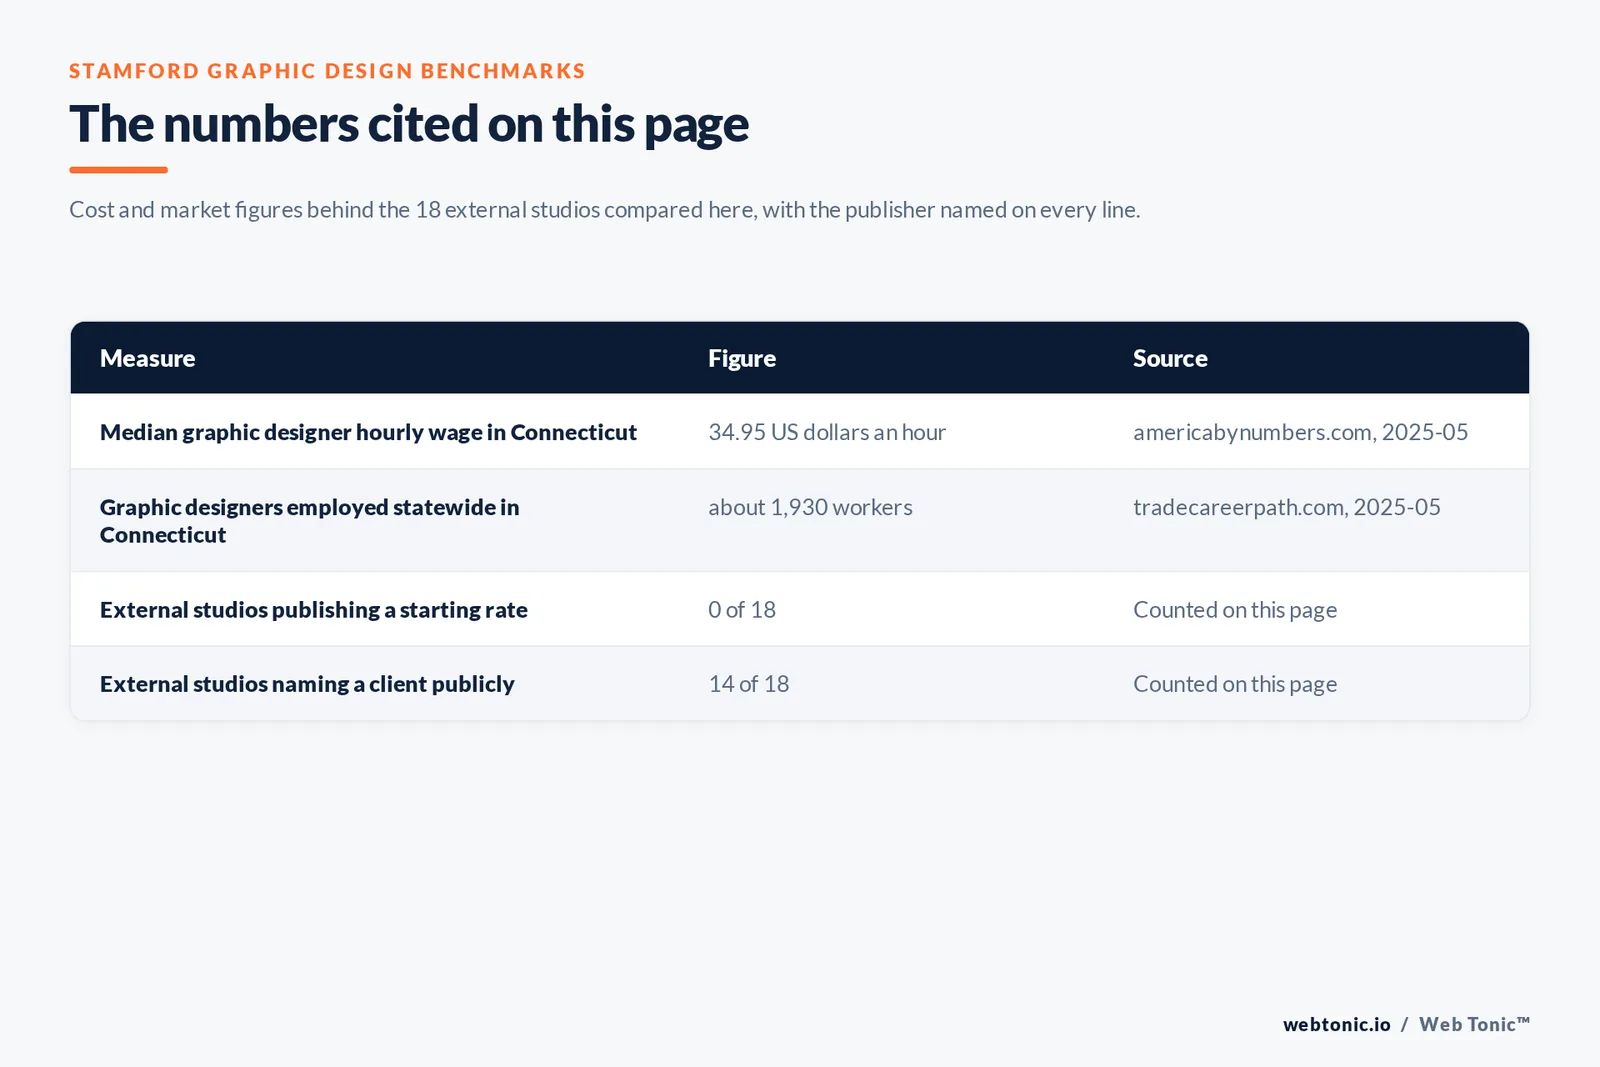Click the Measure column header
This screenshot has height=1067, width=1600.
click(x=148, y=358)
